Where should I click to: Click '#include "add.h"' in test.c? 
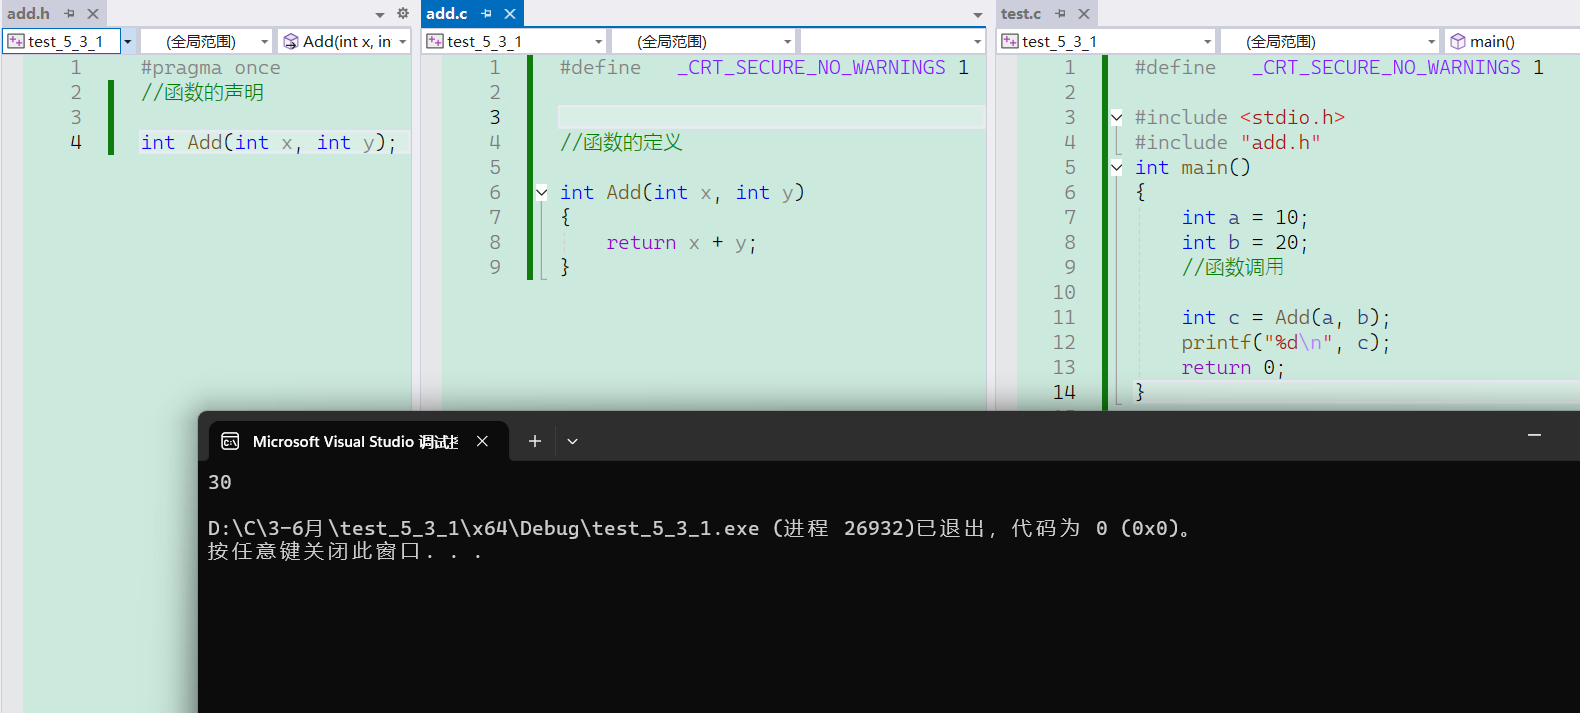click(x=1227, y=142)
